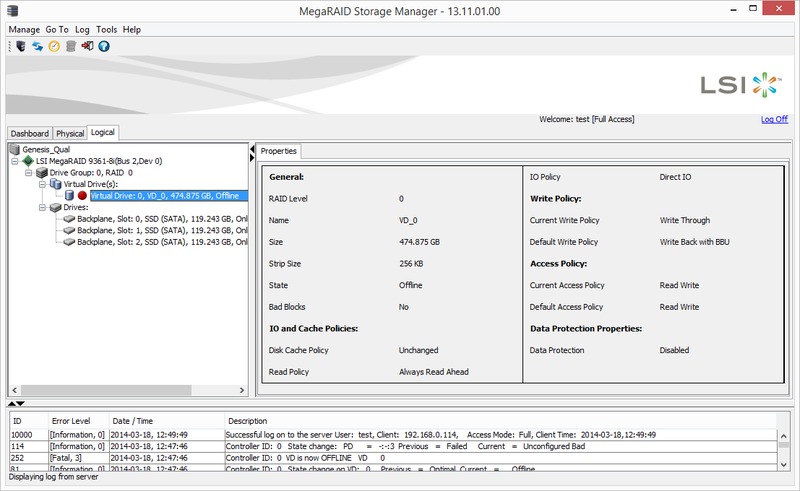Collapse the Drives tree node
Image resolution: width=800 pixels, height=491 pixels.
(x=41, y=208)
